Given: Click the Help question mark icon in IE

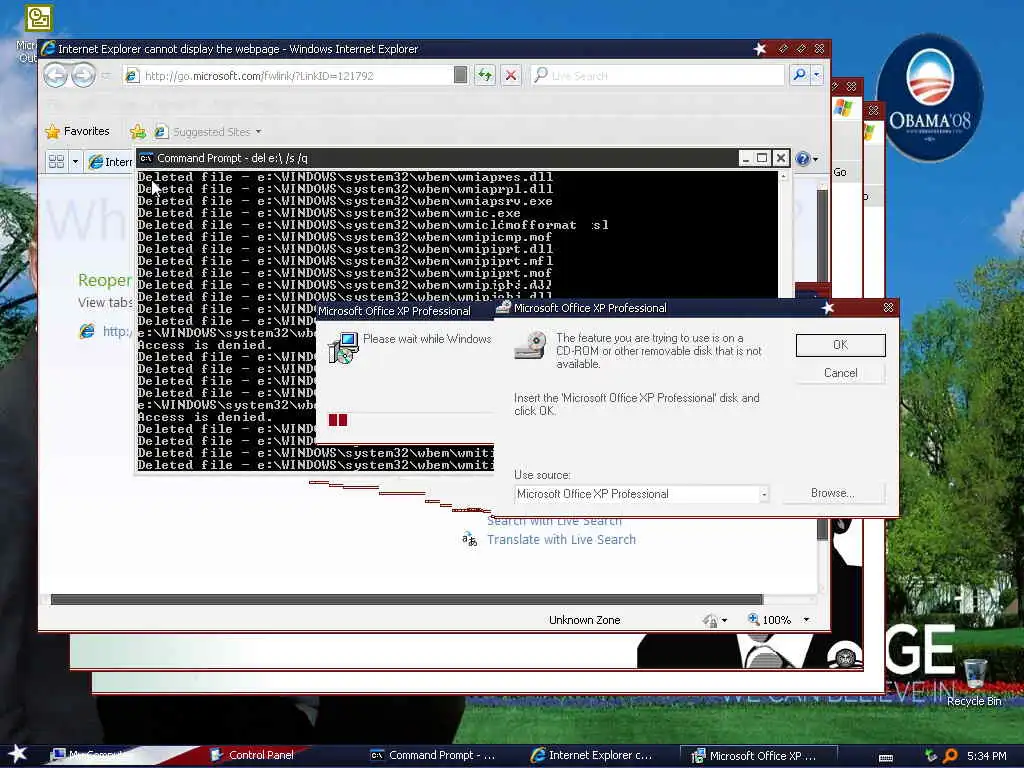Looking at the screenshot, I should tap(803, 159).
